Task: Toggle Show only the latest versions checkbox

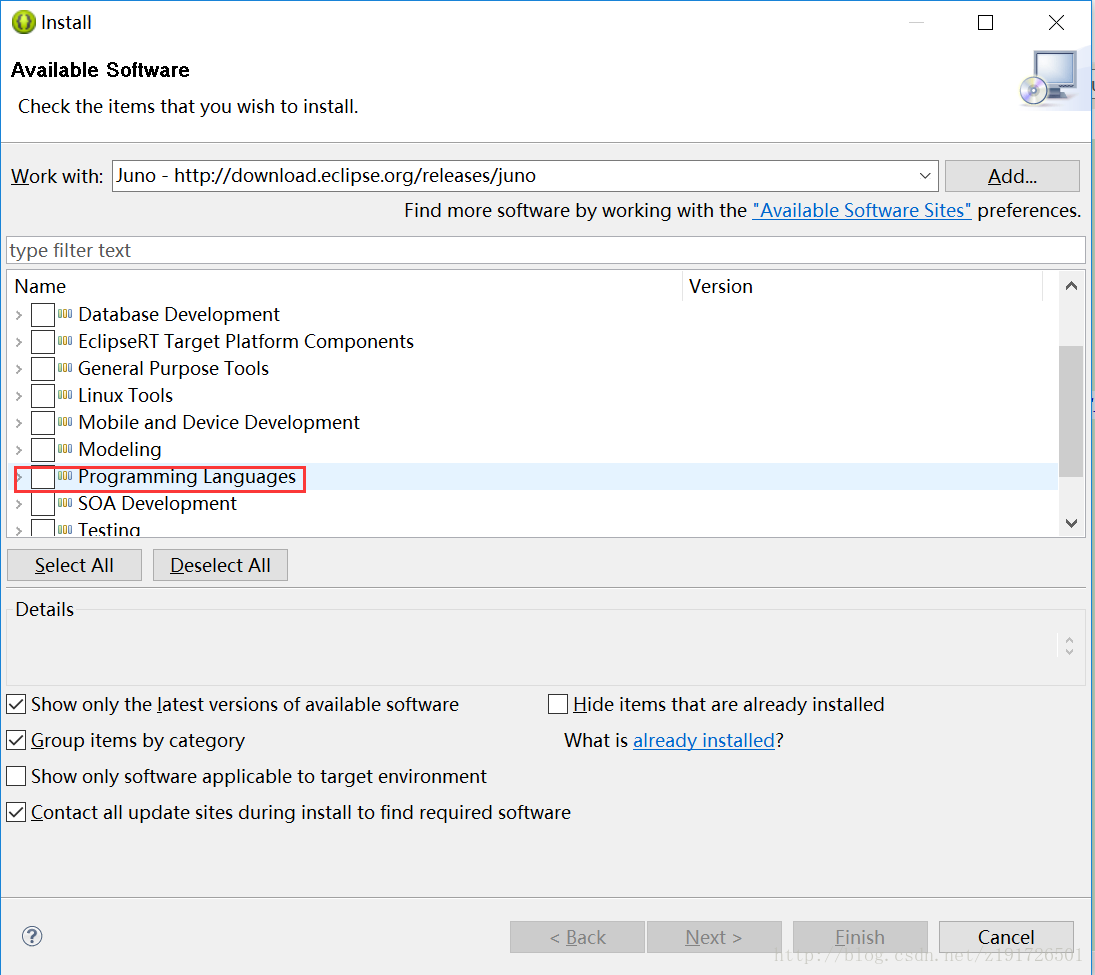Action: 16,704
